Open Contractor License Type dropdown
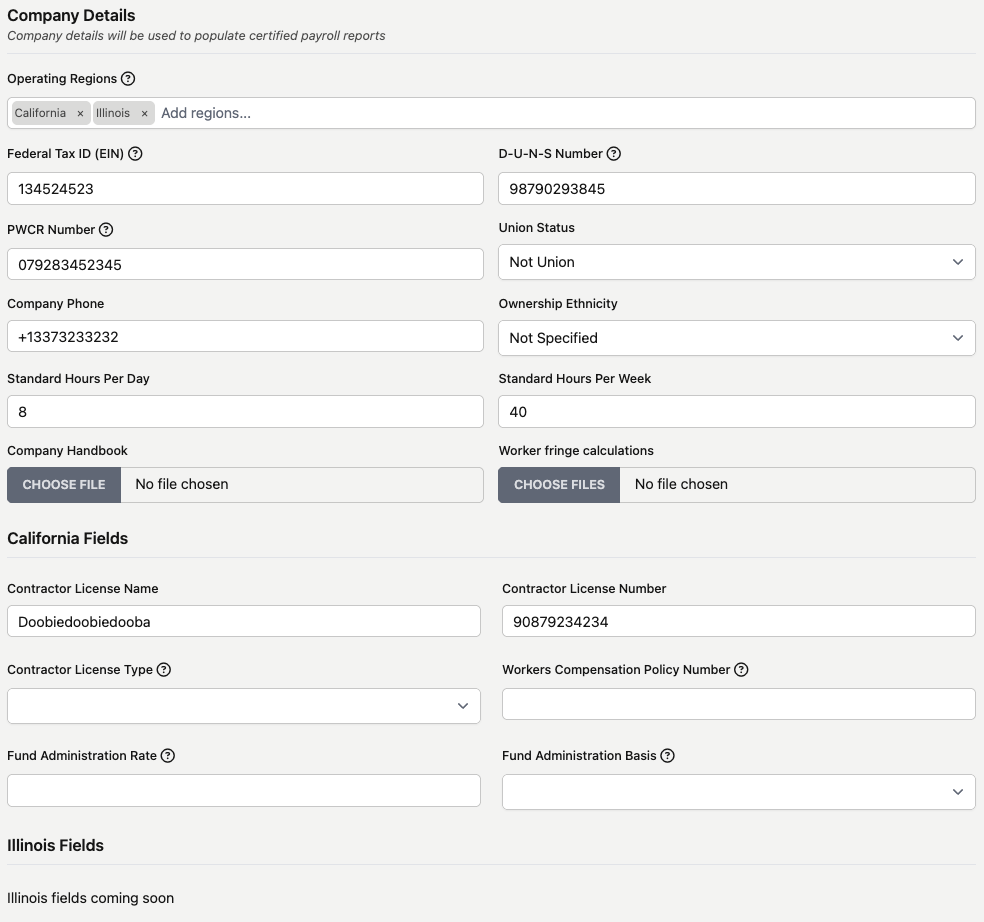Screen dimensions: 984x922 pyautogui.click(x=244, y=706)
